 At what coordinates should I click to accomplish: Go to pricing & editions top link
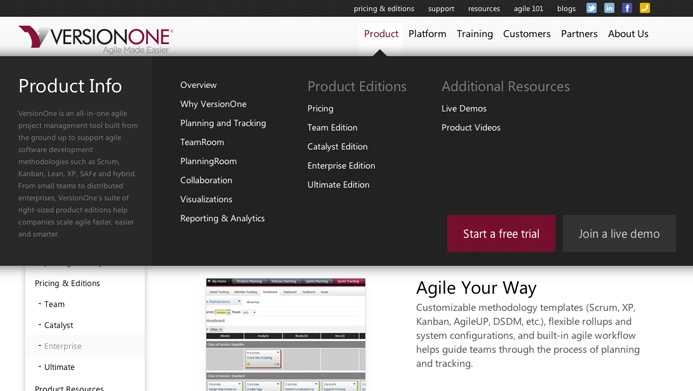[384, 8]
